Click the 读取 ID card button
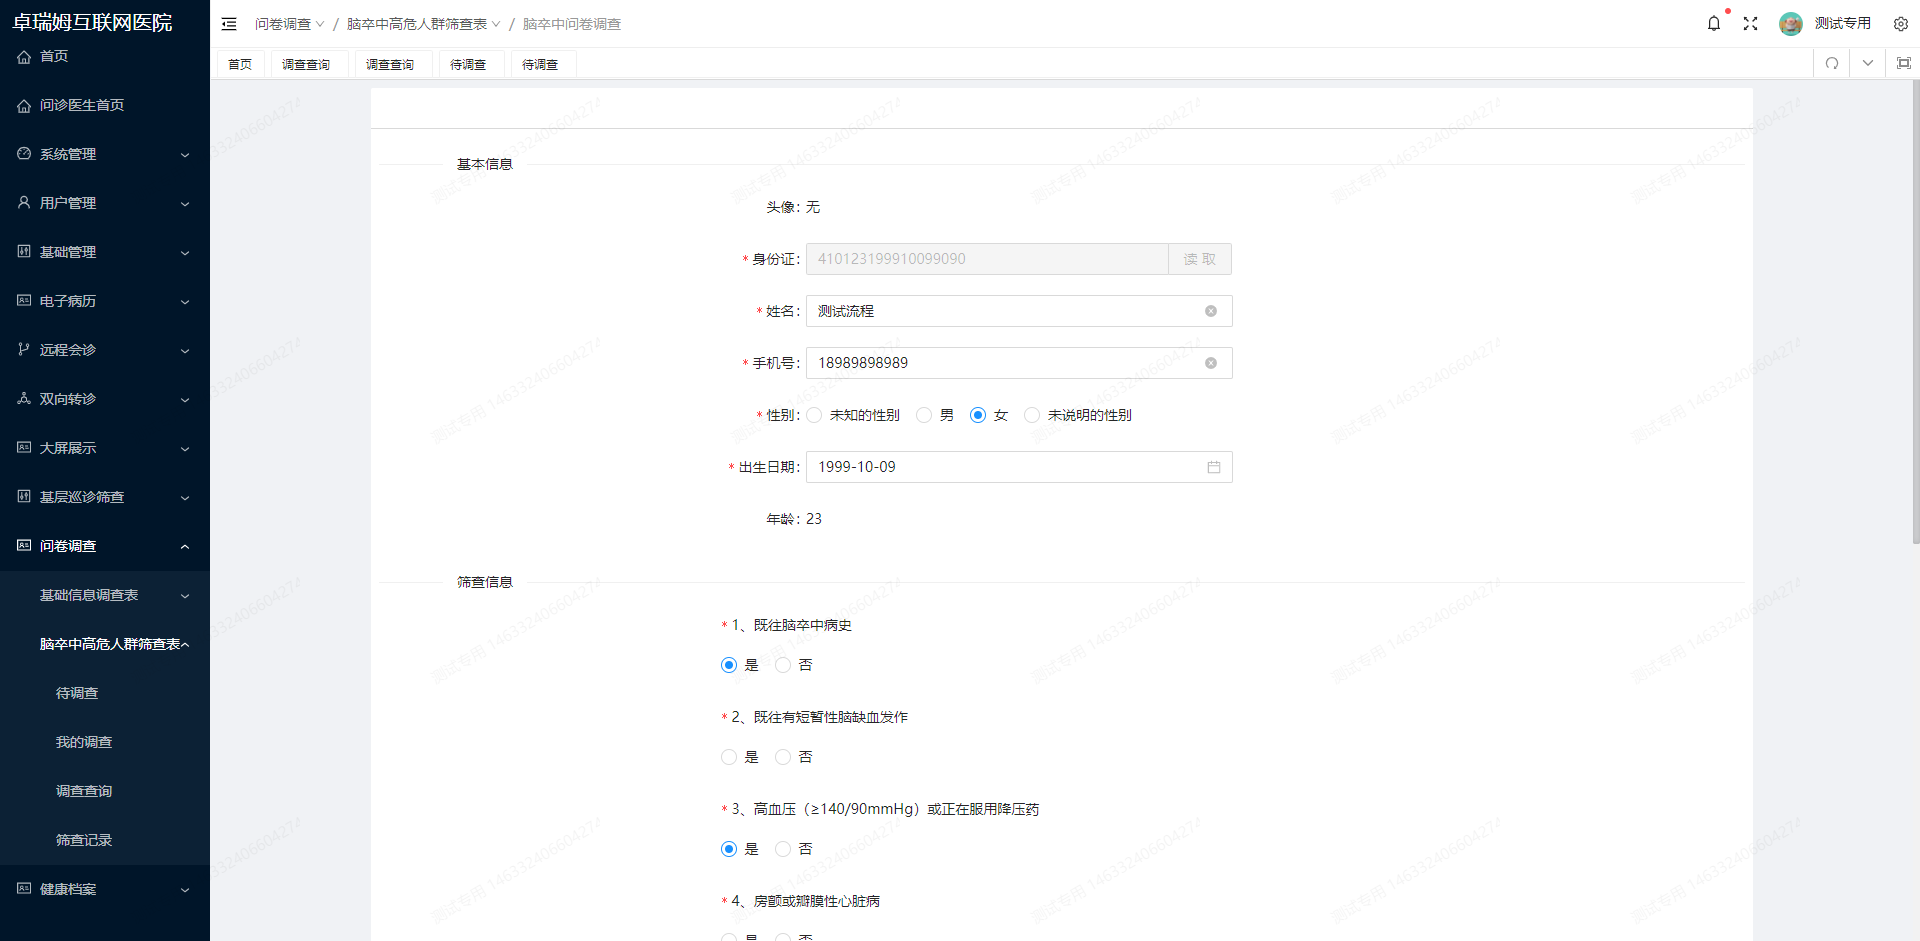The height and width of the screenshot is (941, 1920). (1199, 259)
